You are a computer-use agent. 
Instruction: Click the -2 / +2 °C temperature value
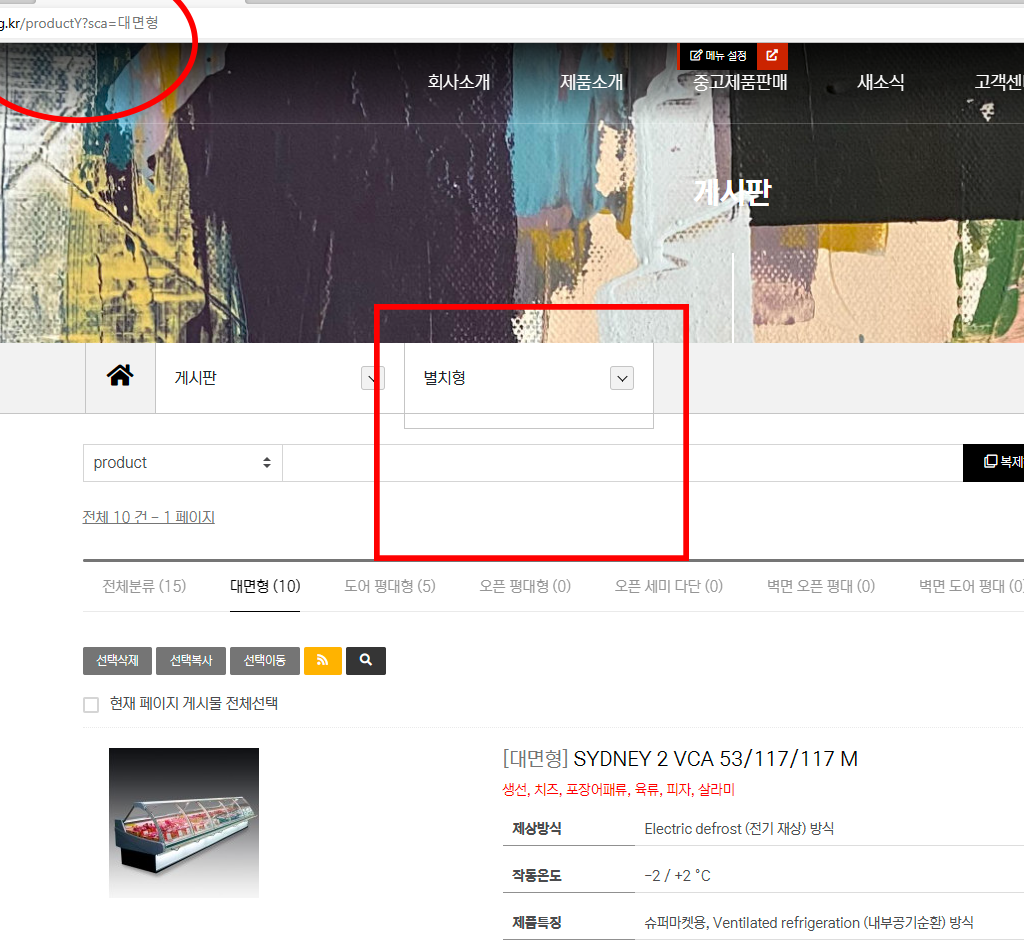(677, 875)
